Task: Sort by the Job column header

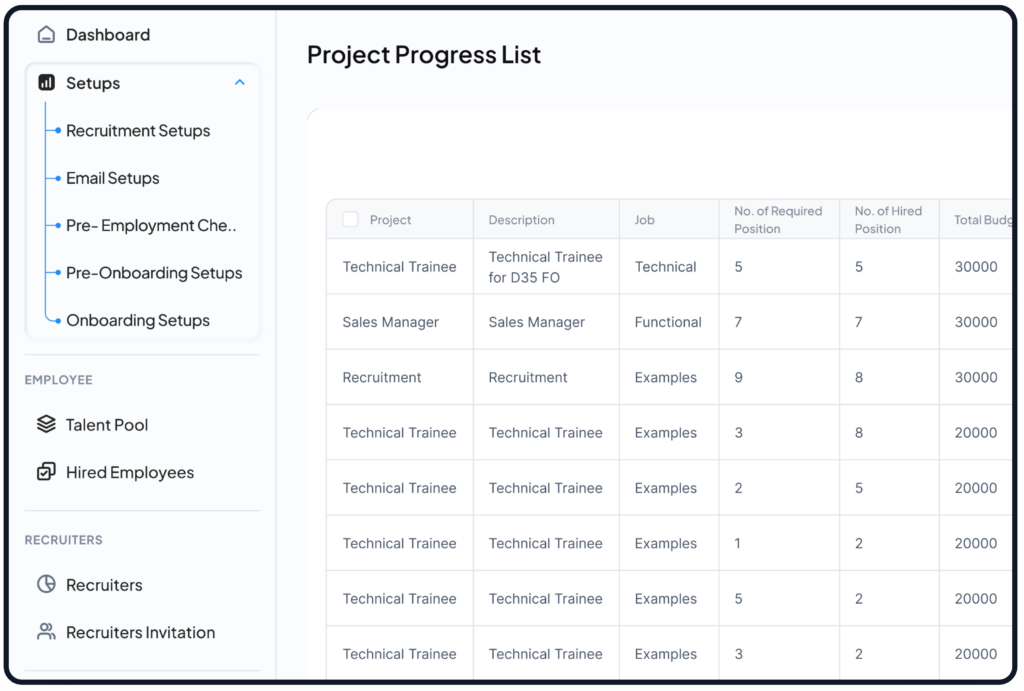Action: (644, 220)
